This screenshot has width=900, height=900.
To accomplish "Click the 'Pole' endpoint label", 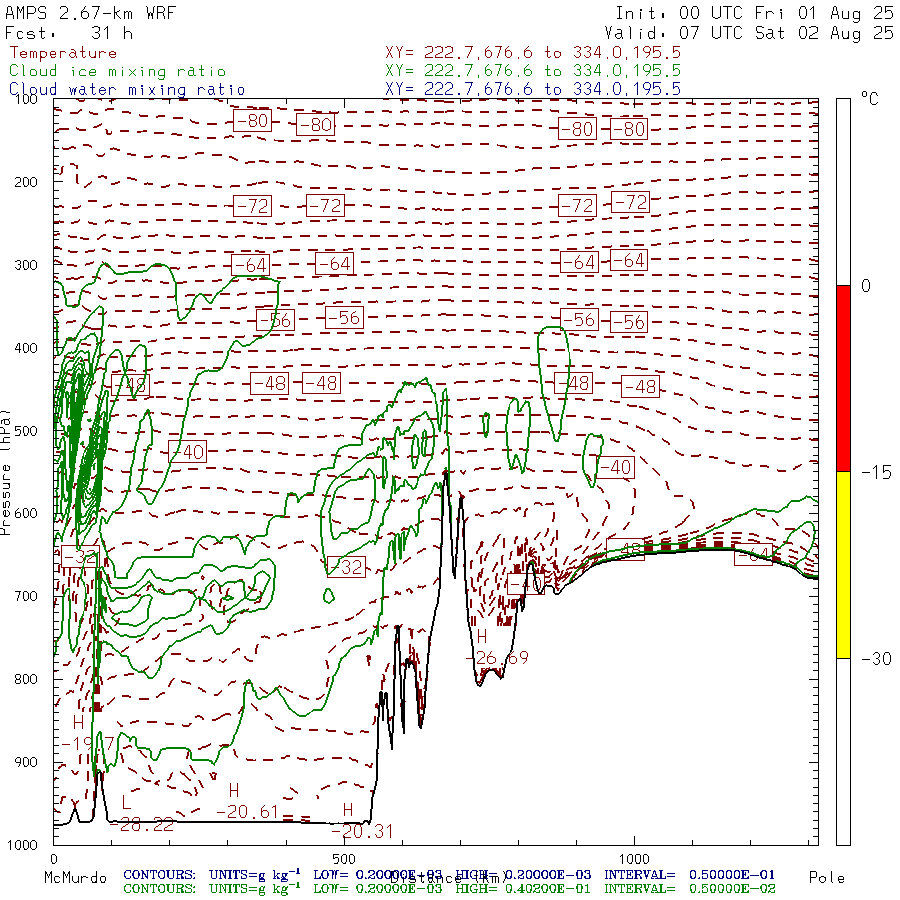I will 827,878.
